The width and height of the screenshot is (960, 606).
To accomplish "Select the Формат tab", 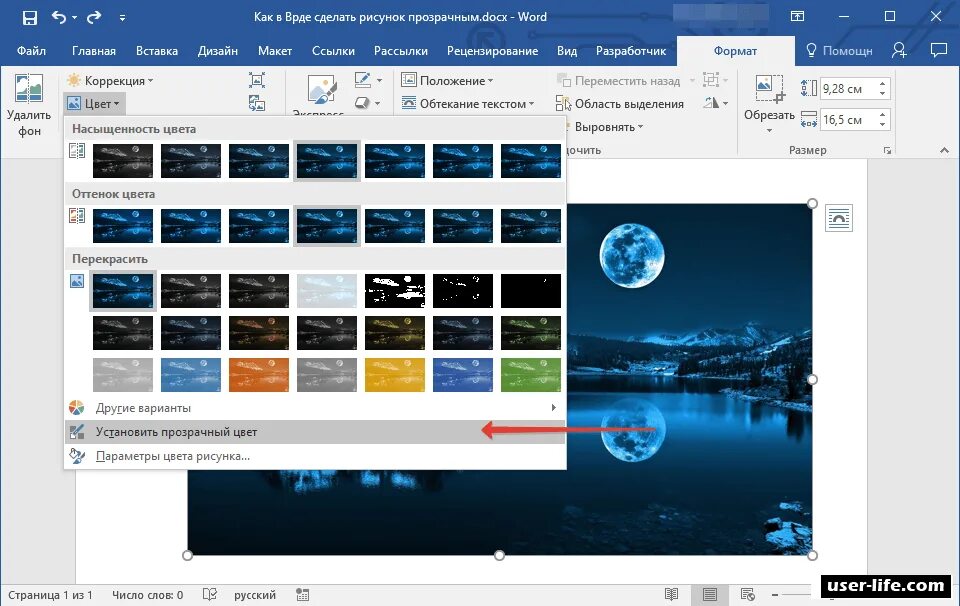I will 735,51.
